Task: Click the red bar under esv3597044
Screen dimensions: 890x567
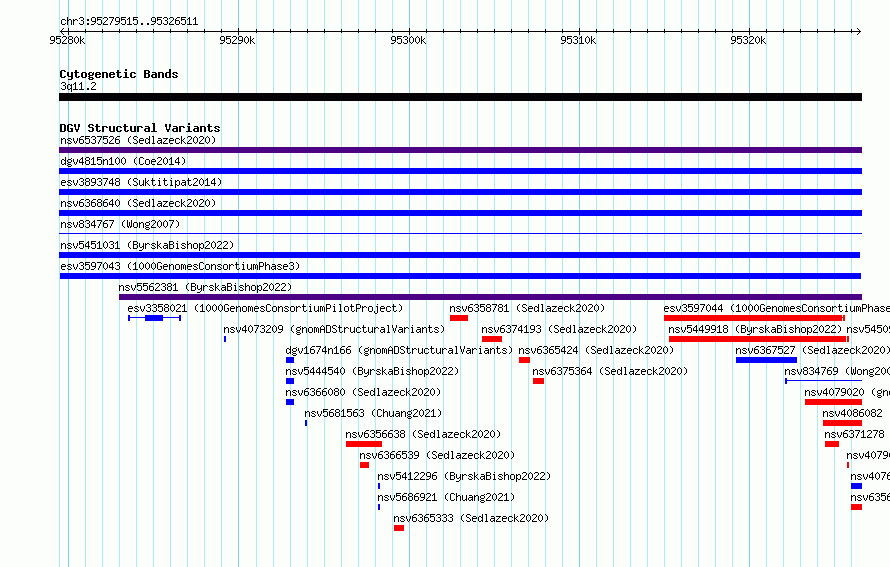Action: [754, 318]
